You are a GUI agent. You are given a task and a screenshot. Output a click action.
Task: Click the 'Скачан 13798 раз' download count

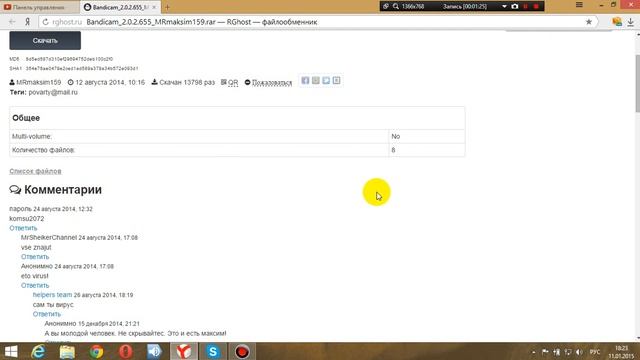click(187, 82)
